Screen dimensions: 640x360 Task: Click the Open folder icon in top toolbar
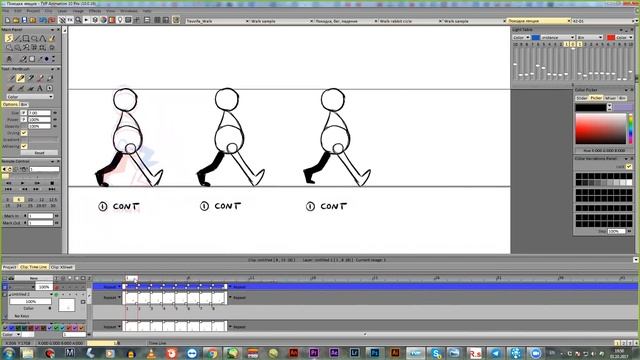click(16, 20)
